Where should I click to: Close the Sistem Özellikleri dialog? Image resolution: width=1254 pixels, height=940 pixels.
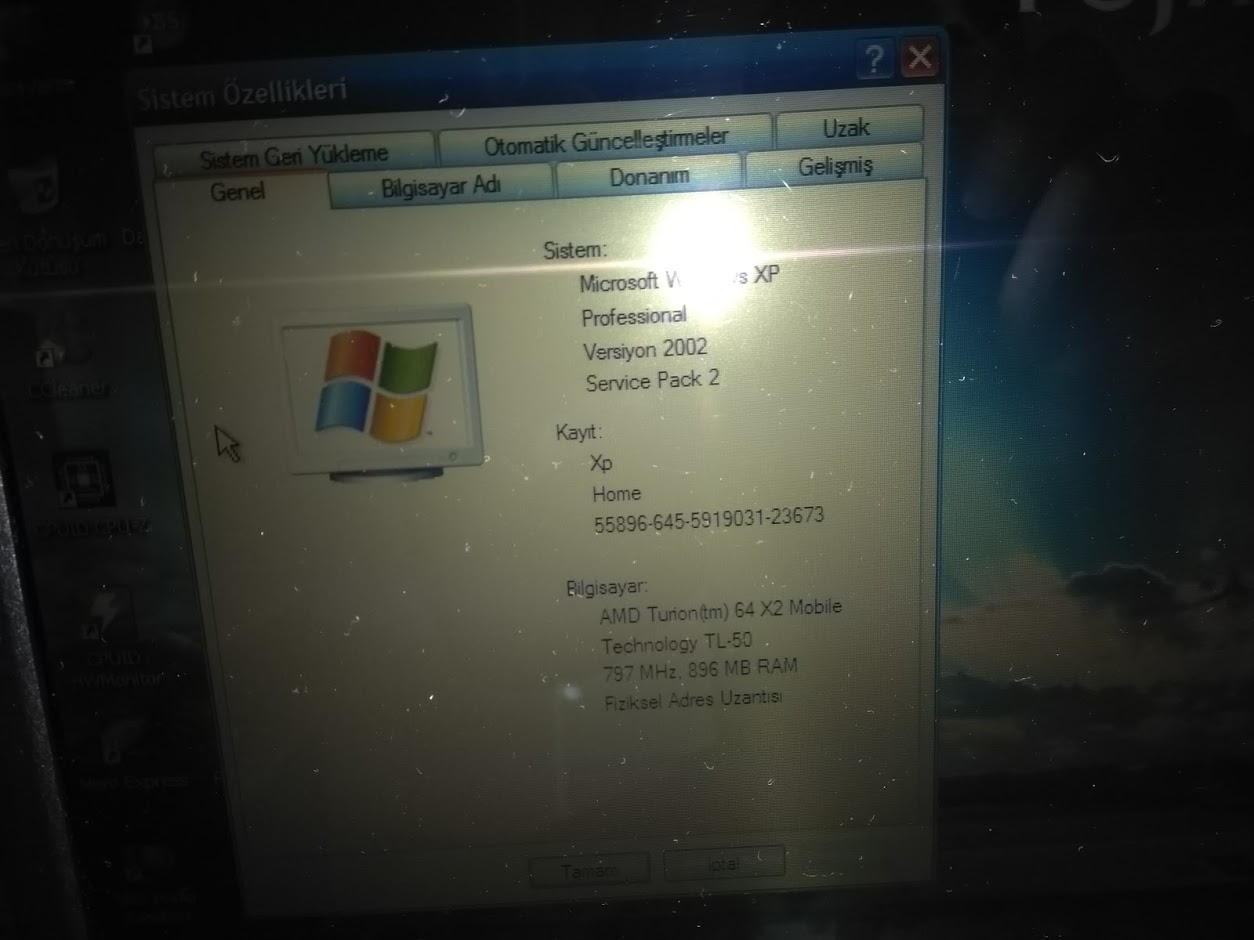pos(918,58)
